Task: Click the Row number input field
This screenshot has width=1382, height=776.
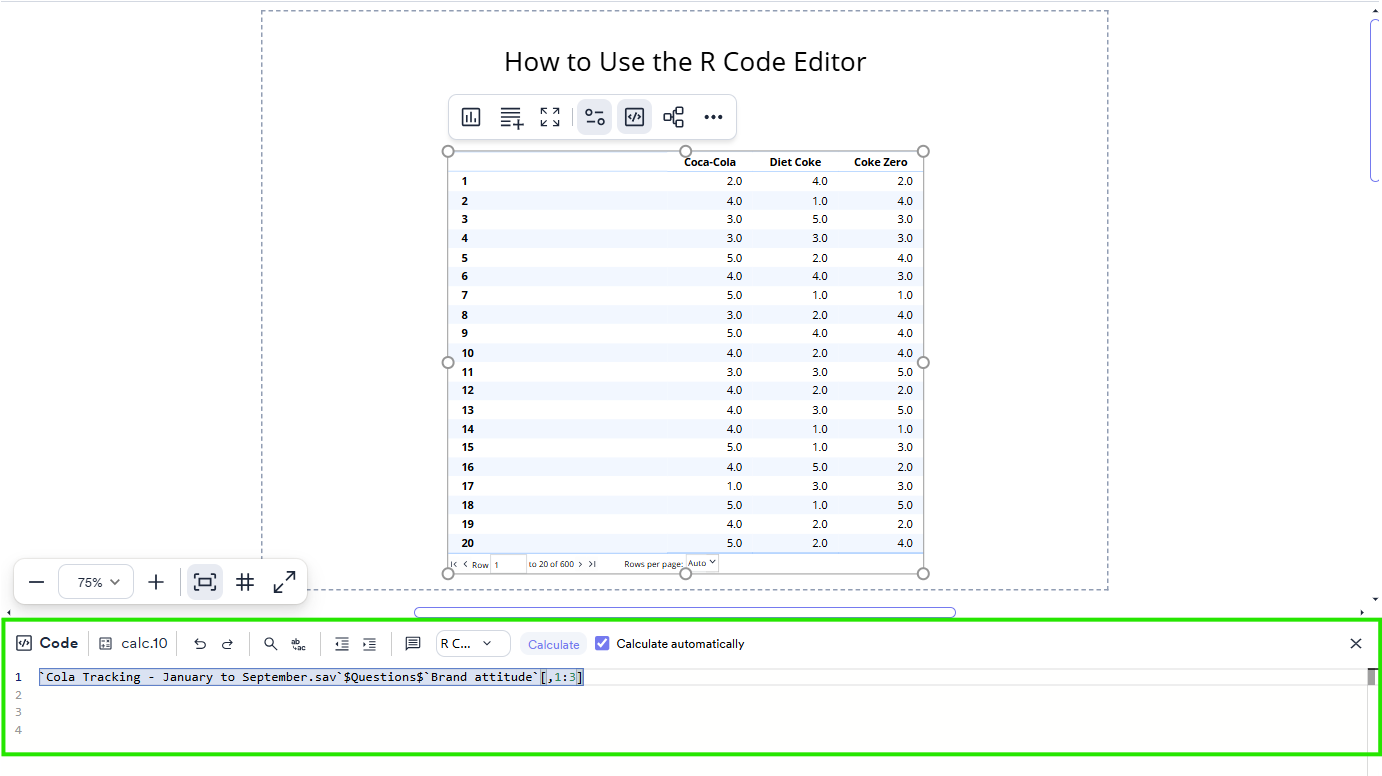Action: coord(508,564)
